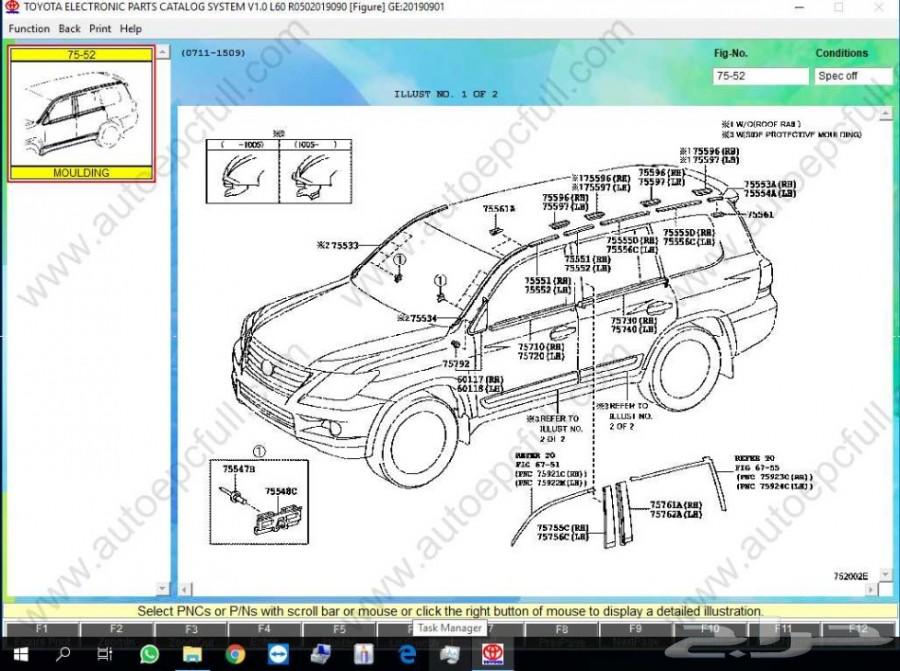The height and width of the screenshot is (671, 900).
Task: Click the illustration scroll right arrow
Action: (x=871, y=589)
